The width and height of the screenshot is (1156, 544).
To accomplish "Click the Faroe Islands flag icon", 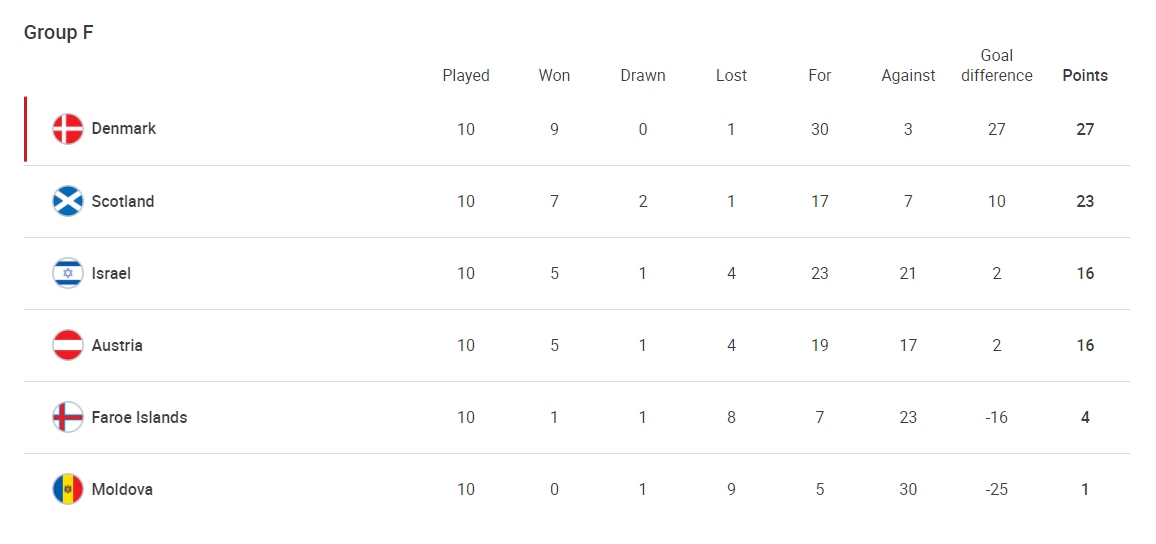I will 68,417.
